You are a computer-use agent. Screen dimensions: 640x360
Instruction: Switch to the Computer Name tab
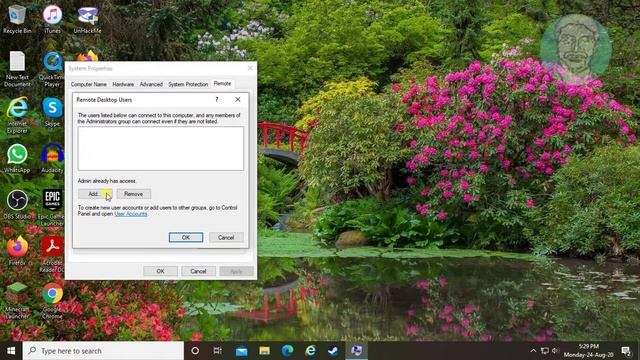89,84
